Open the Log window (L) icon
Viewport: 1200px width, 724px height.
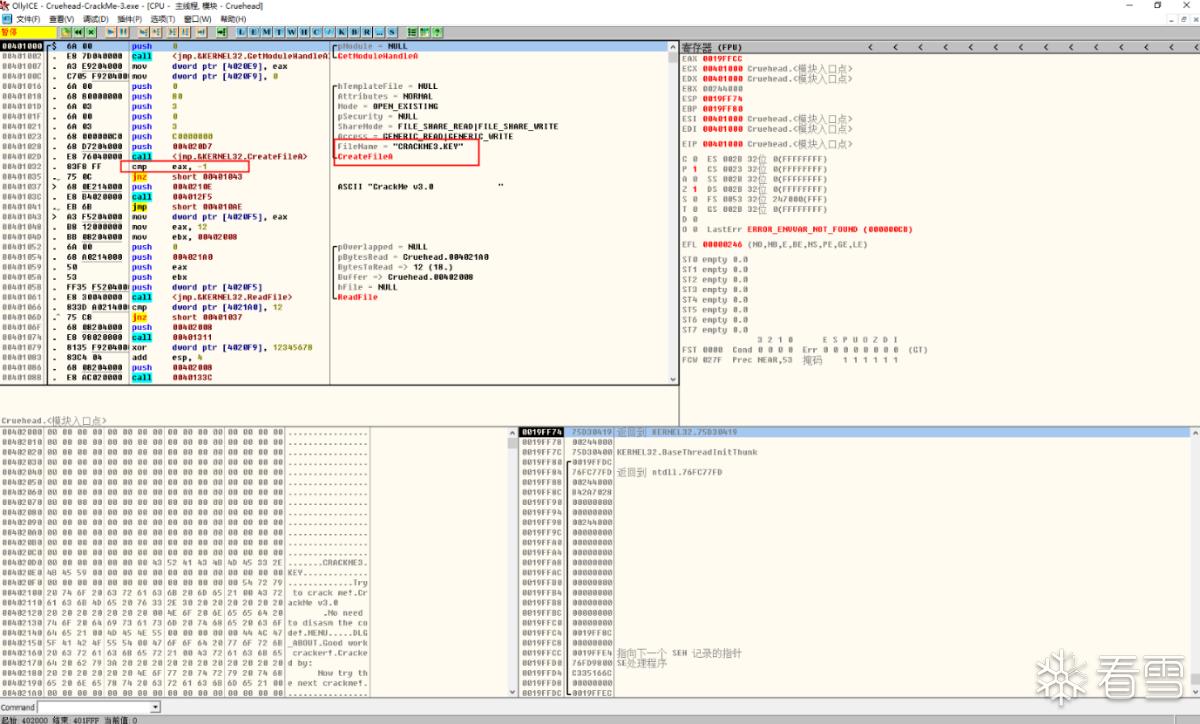(x=242, y=32)
